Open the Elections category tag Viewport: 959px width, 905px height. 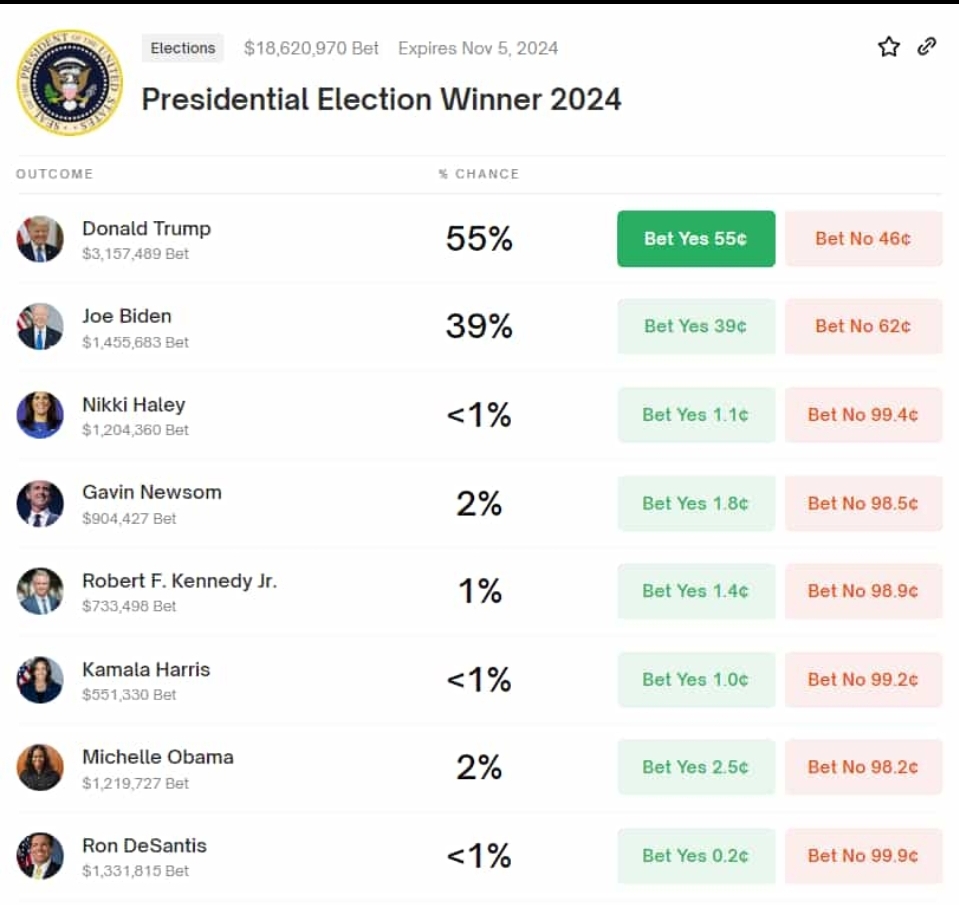click(x=183, y=48)
